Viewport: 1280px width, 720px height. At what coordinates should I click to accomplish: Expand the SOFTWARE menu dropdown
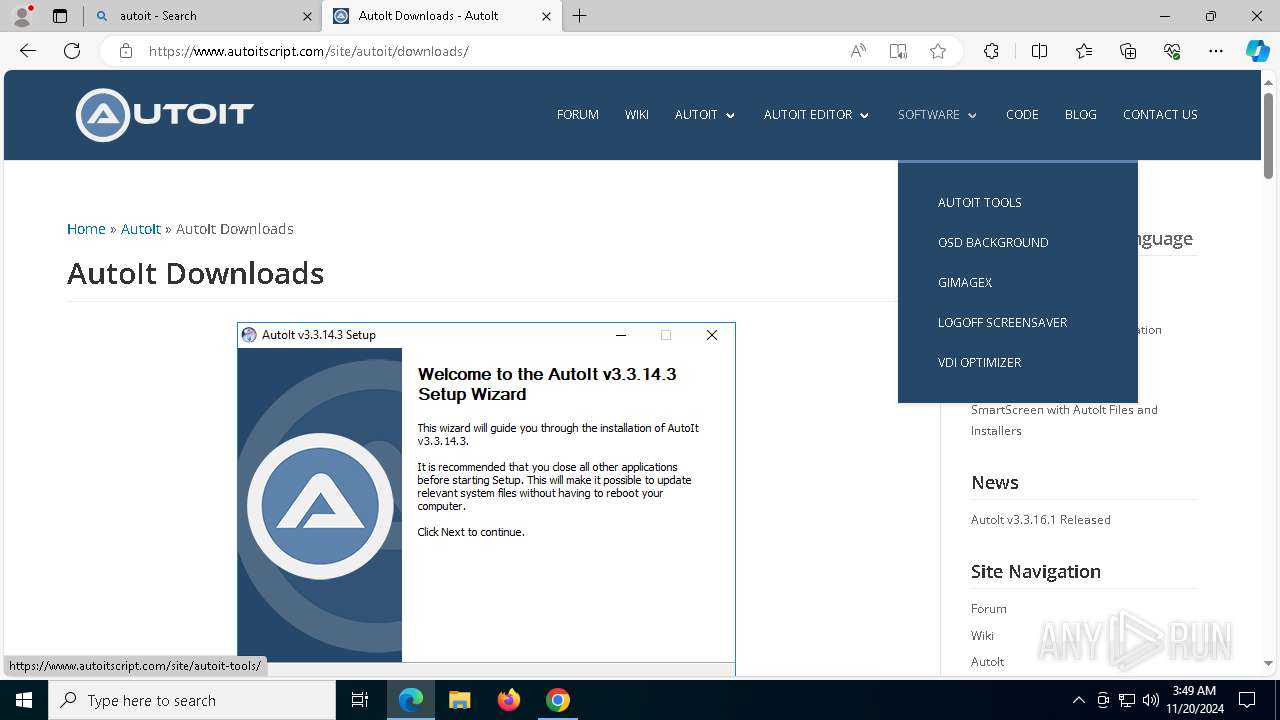click(938, 115)
